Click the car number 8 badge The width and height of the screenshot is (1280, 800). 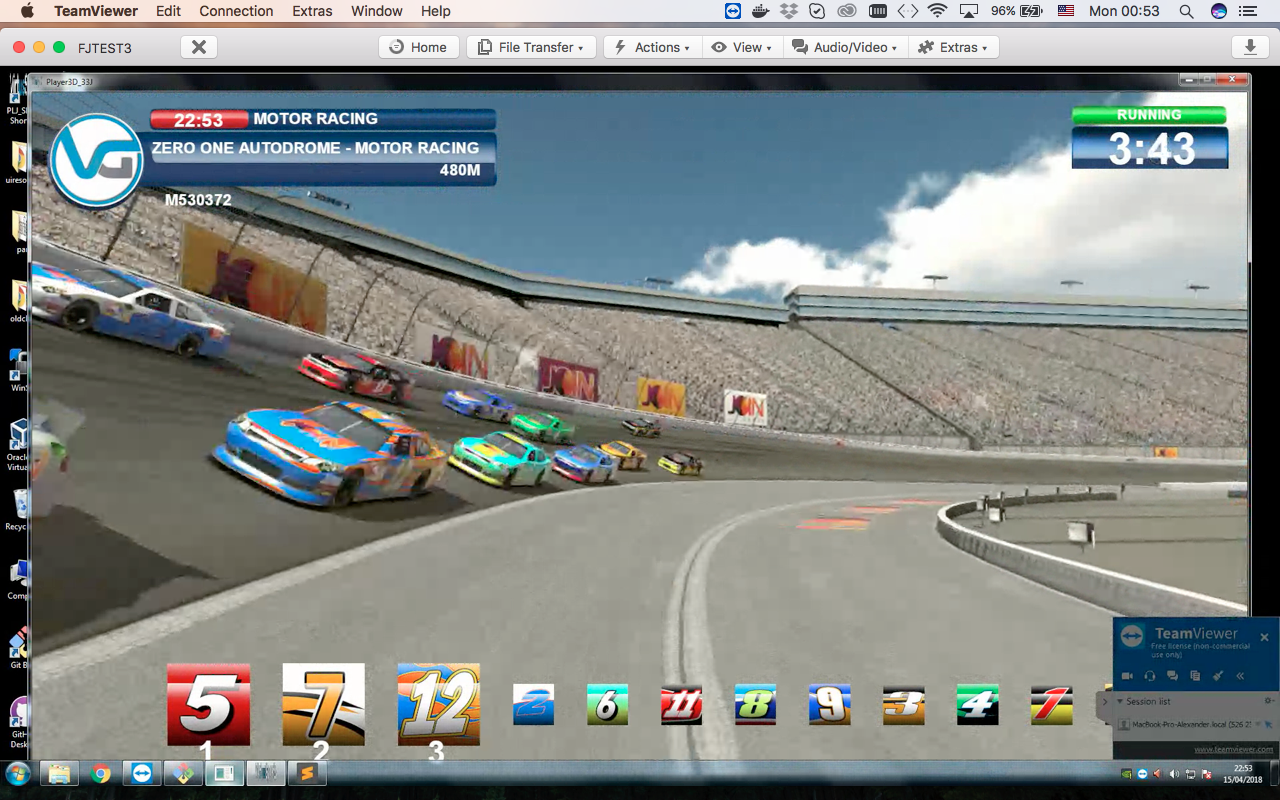tap(755, 704)
